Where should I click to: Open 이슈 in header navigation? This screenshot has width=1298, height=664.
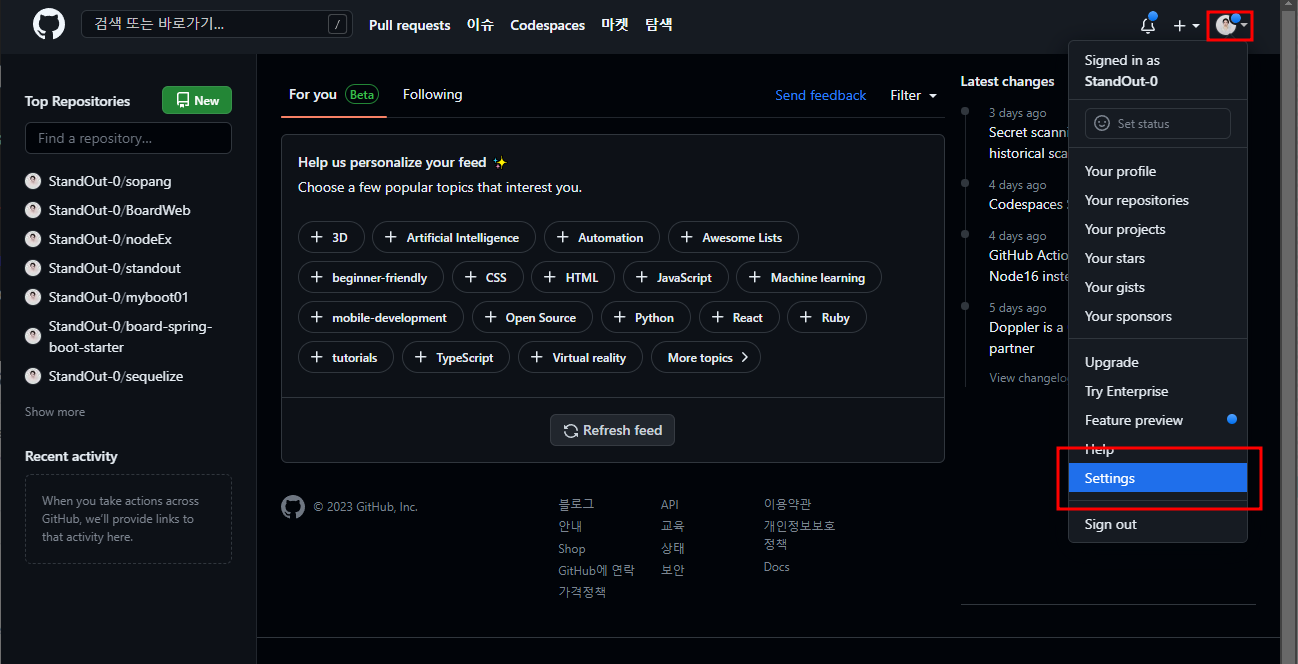point(480,25)
